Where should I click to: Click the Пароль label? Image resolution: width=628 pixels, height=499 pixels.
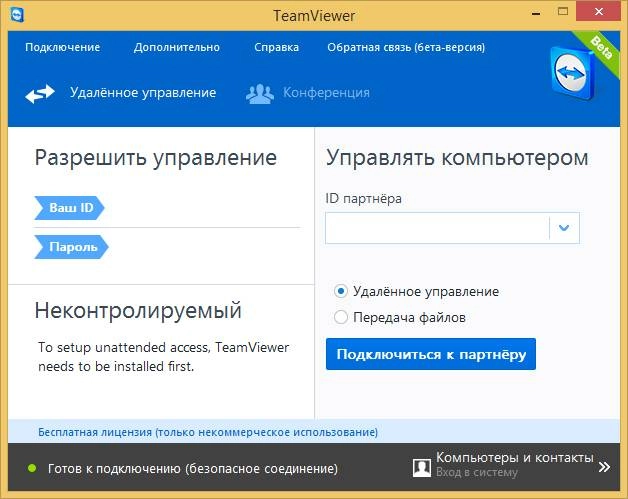pos(71,247)
